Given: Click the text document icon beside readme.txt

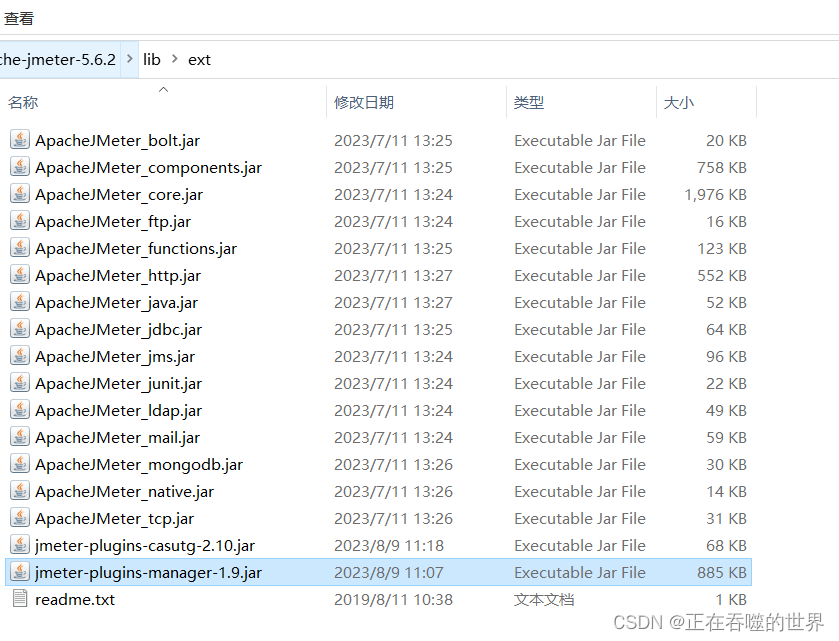Looking at the screenshot, I should [20, 599].
